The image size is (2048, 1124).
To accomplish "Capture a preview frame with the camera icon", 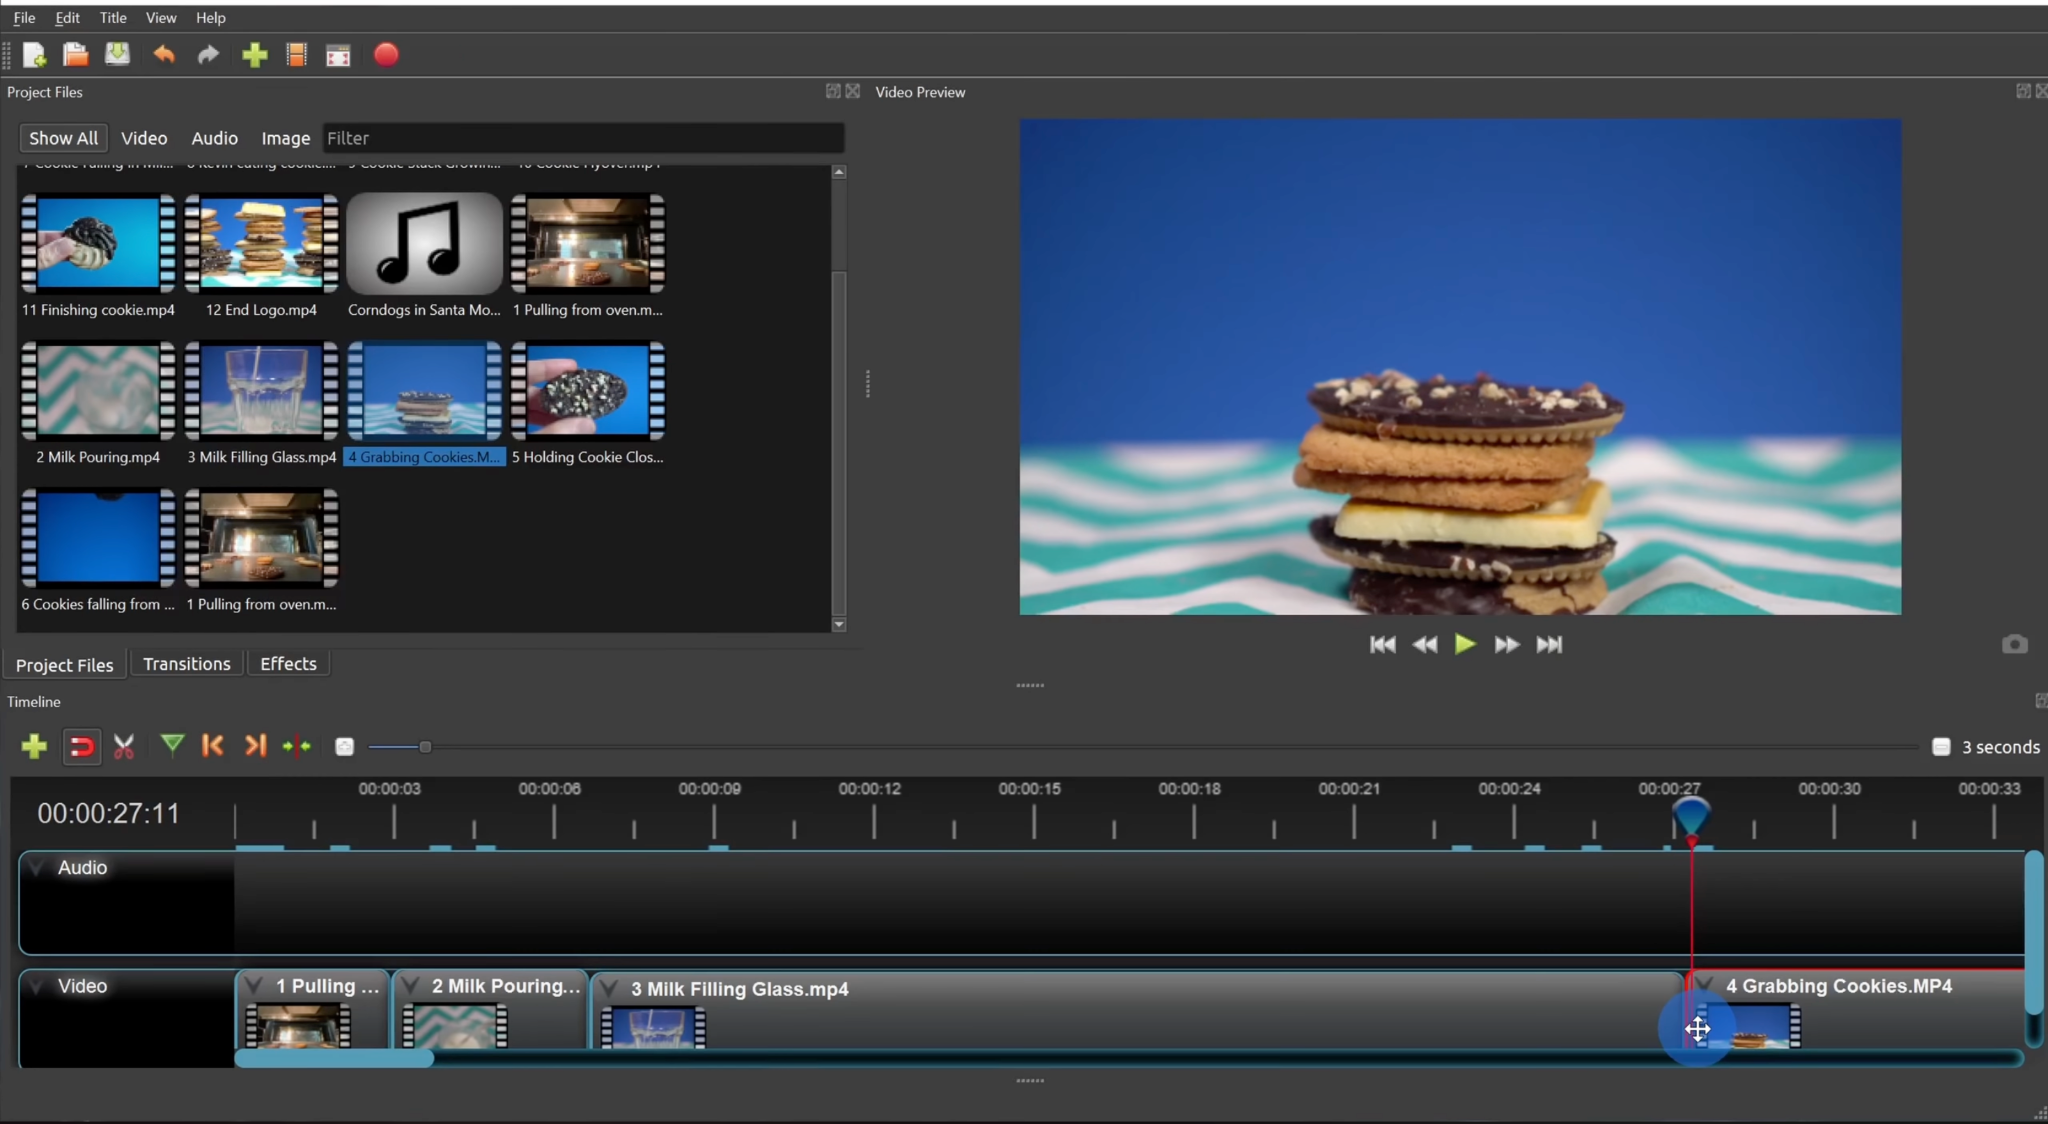I will point(2014,644).
